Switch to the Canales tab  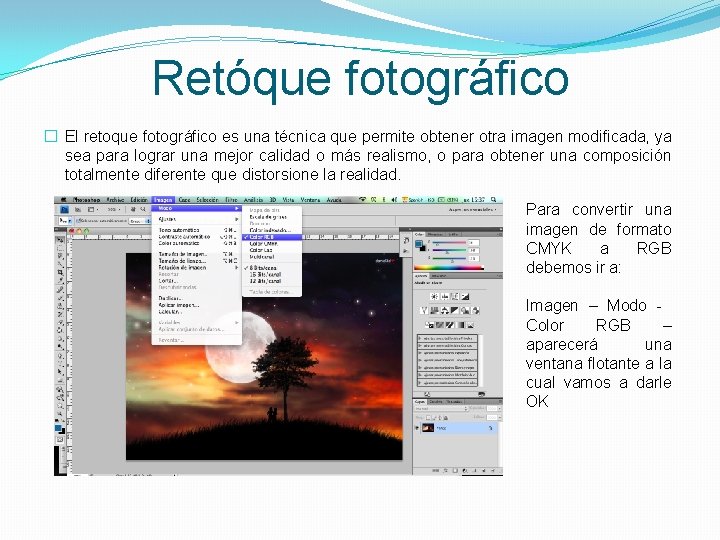point(435,402)
